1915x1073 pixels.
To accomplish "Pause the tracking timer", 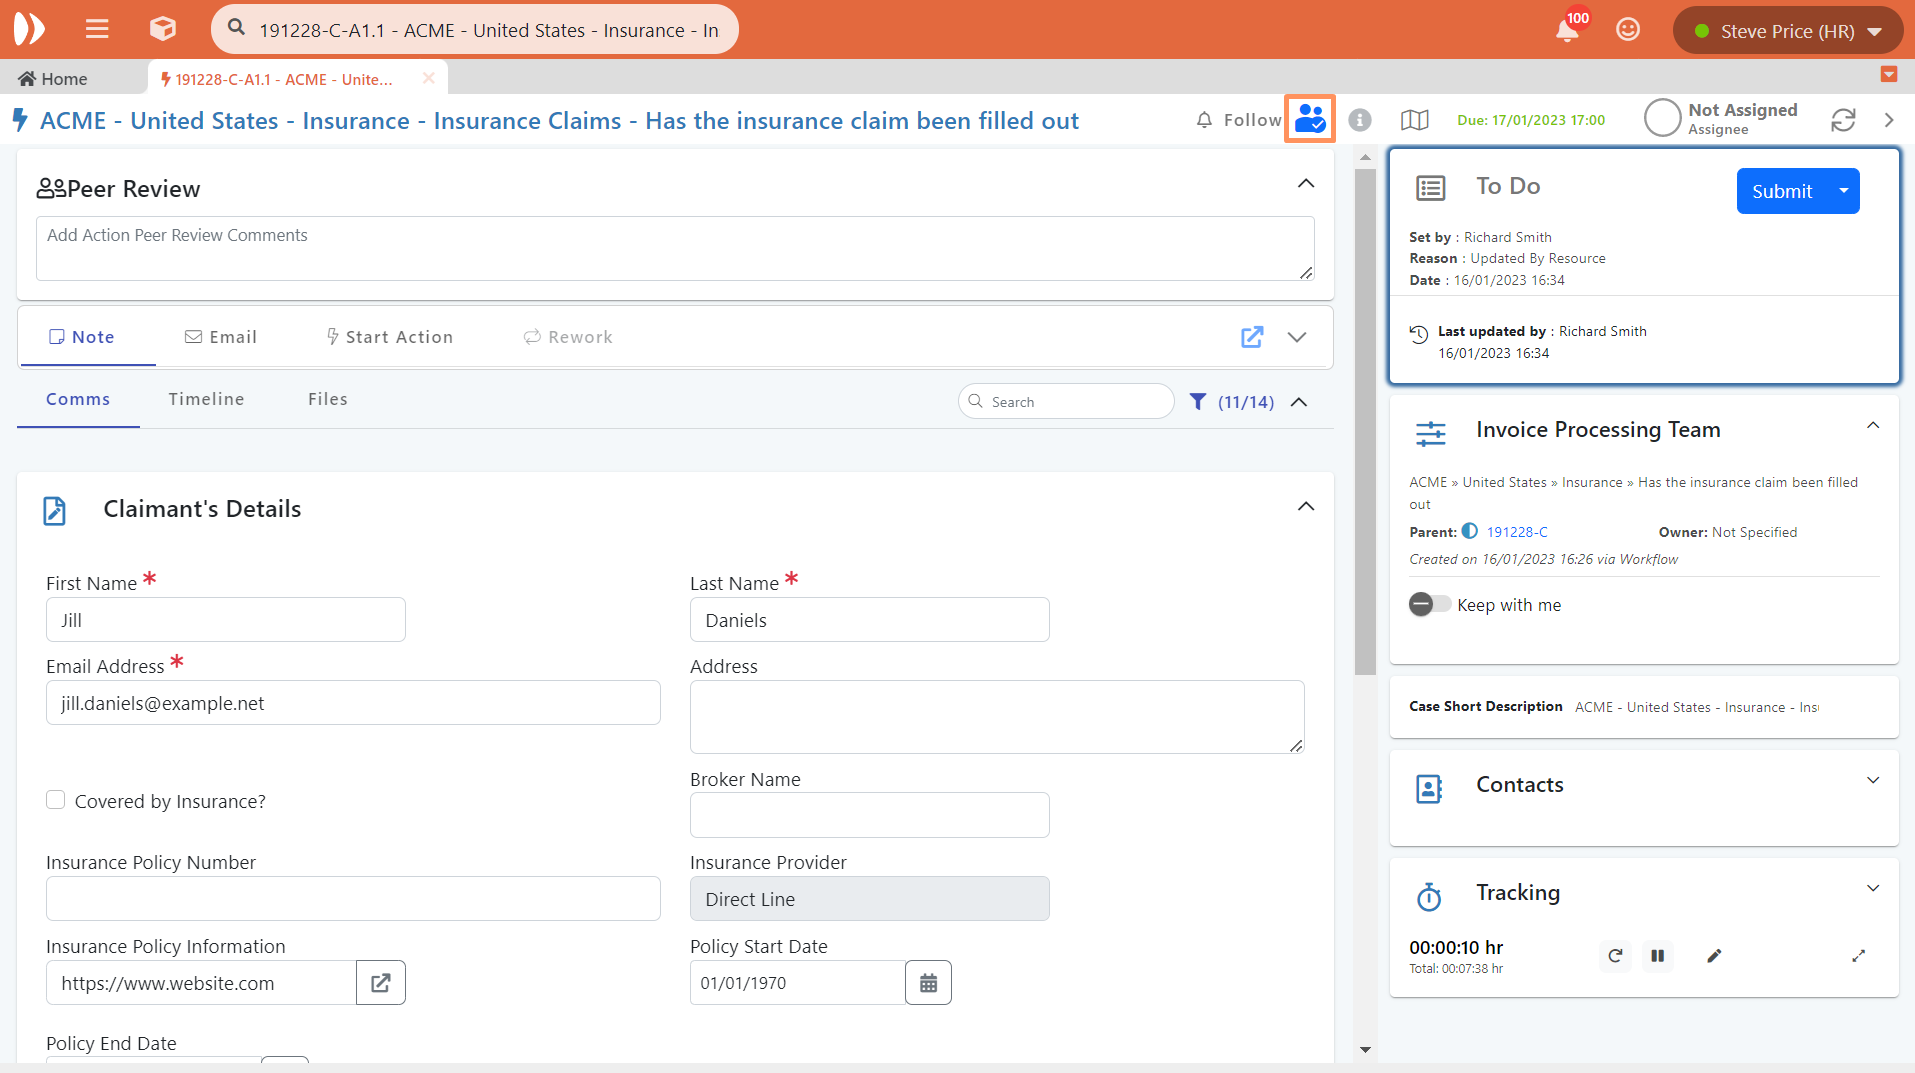I will tap(1657, 956).
